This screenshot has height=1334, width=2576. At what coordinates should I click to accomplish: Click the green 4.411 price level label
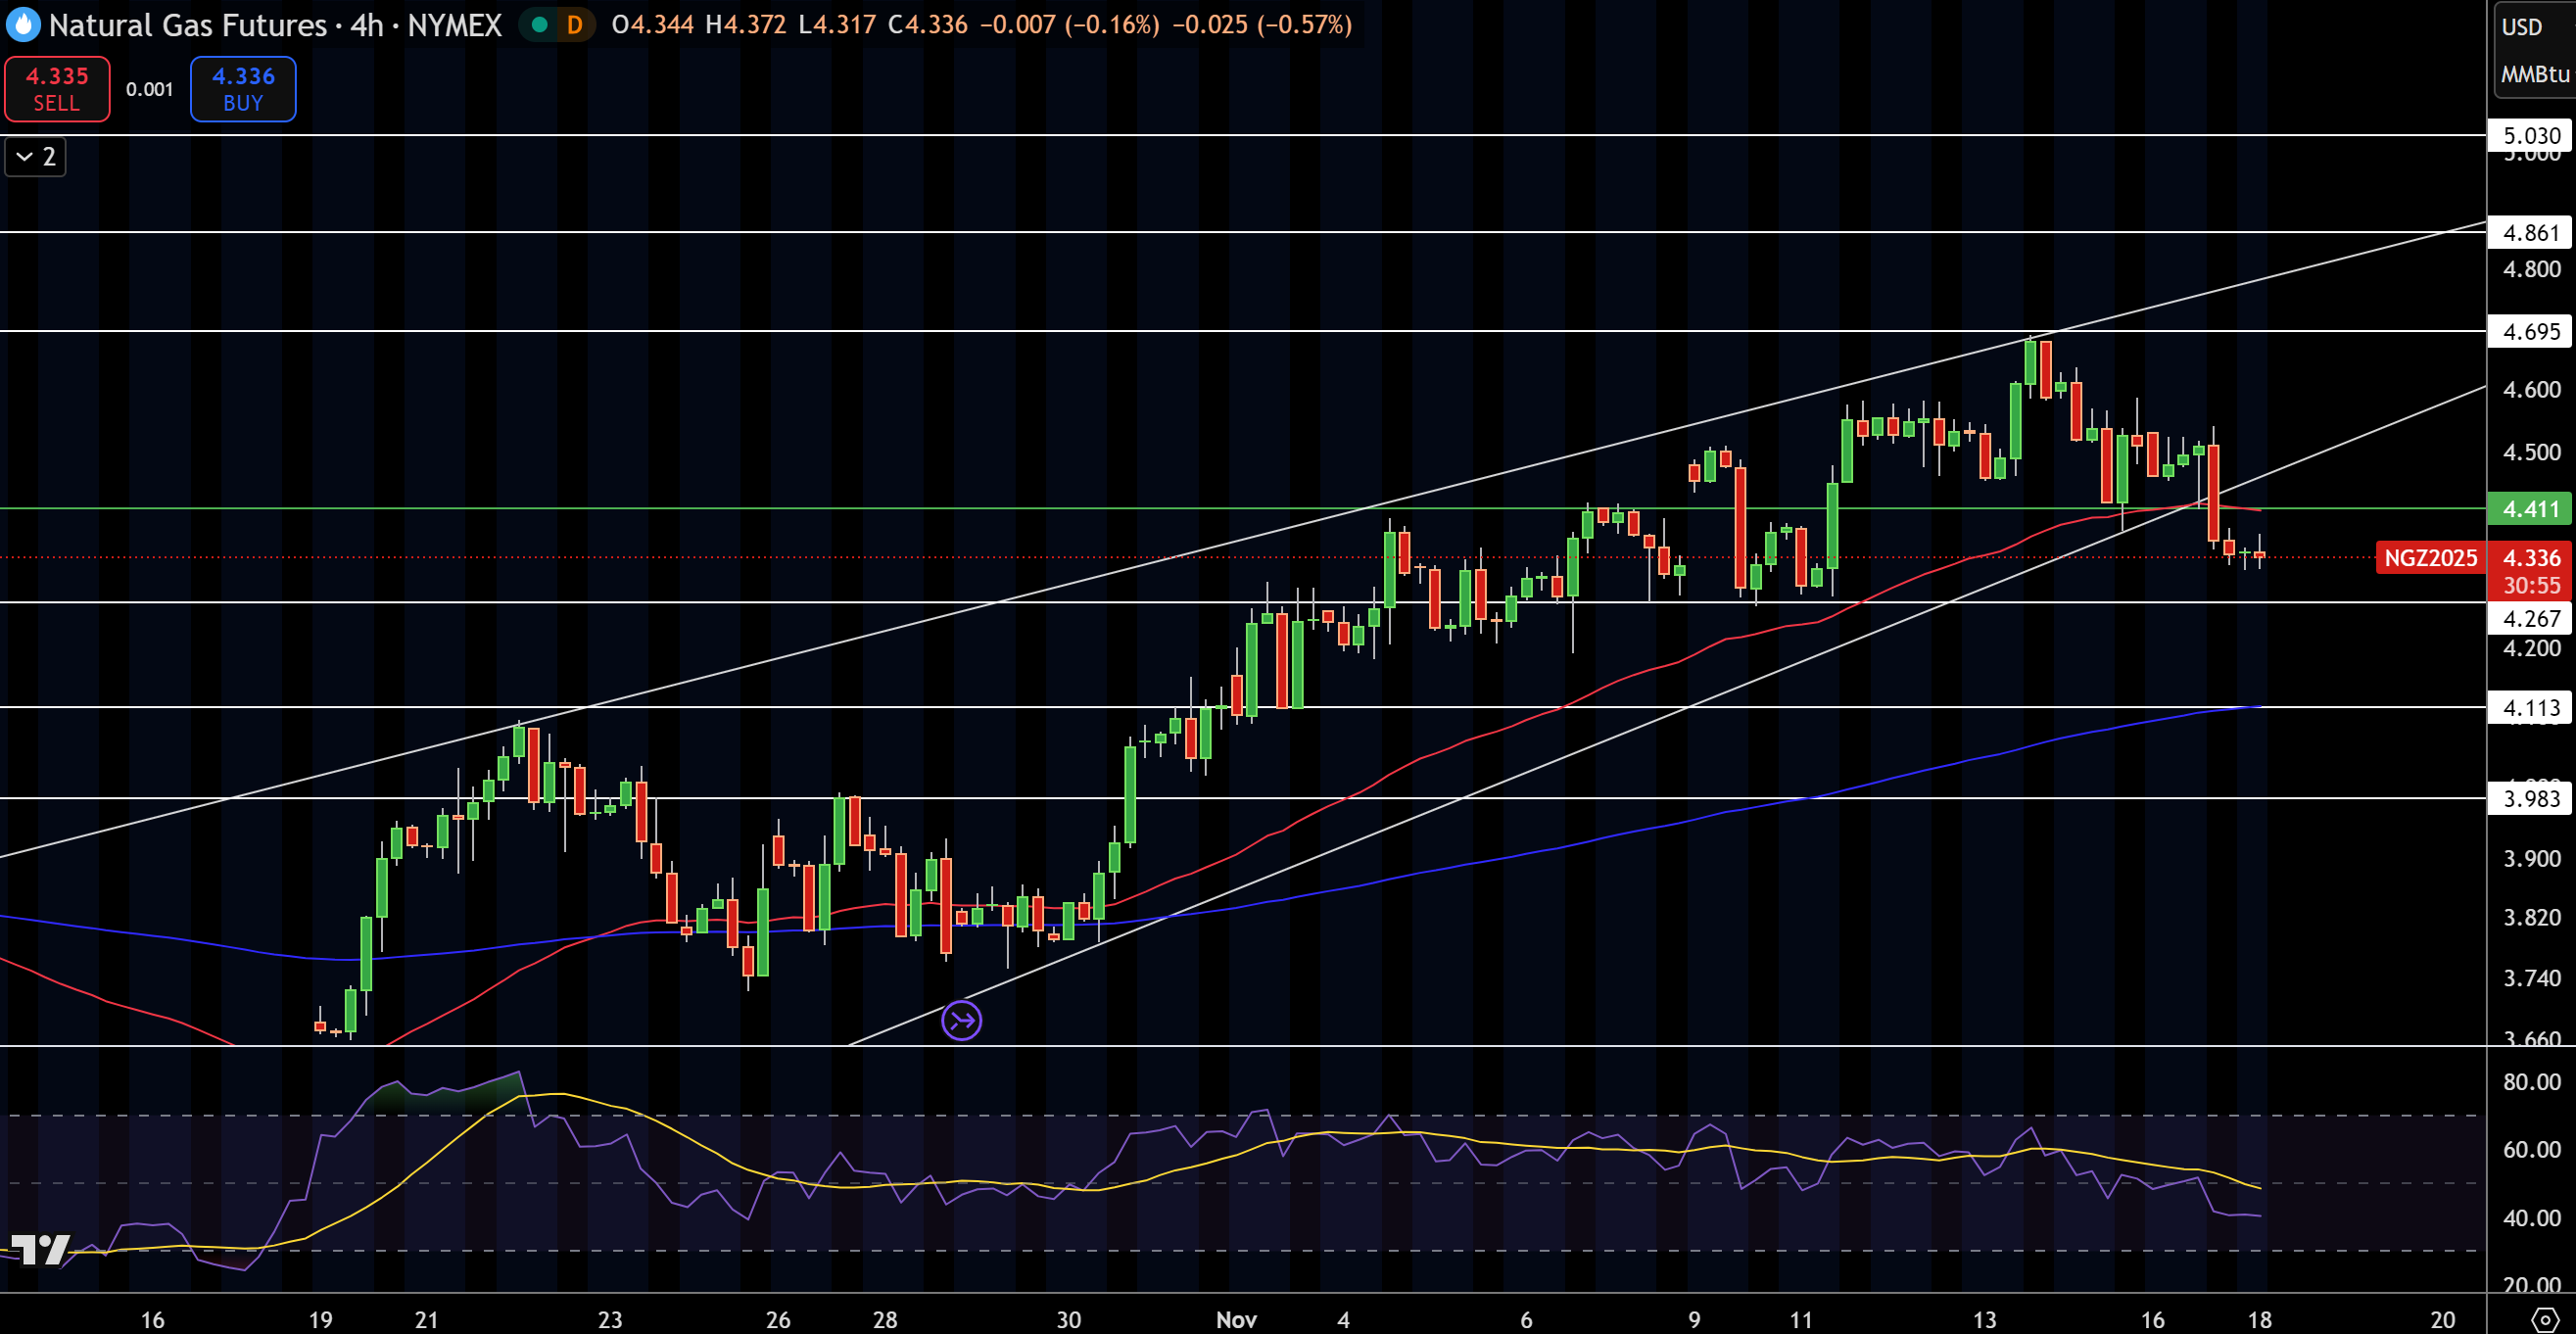point(2530,509)
